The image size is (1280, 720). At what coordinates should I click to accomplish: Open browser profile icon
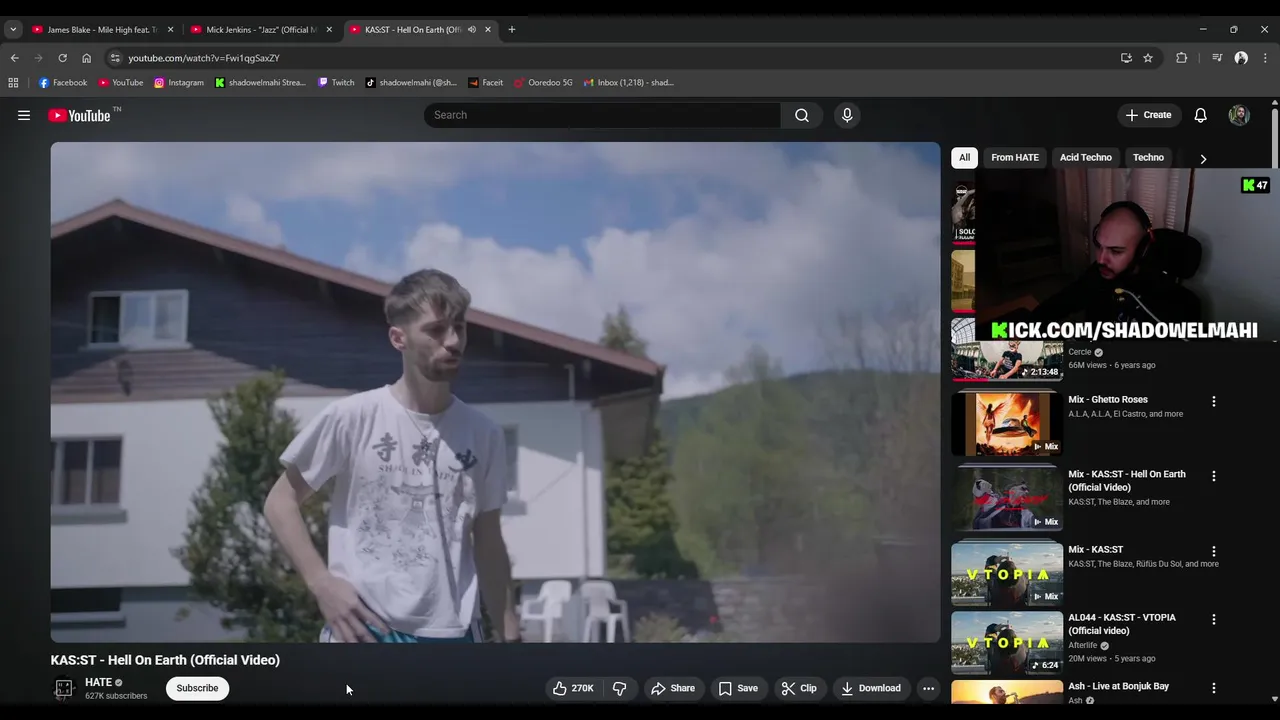(1241, 58)
